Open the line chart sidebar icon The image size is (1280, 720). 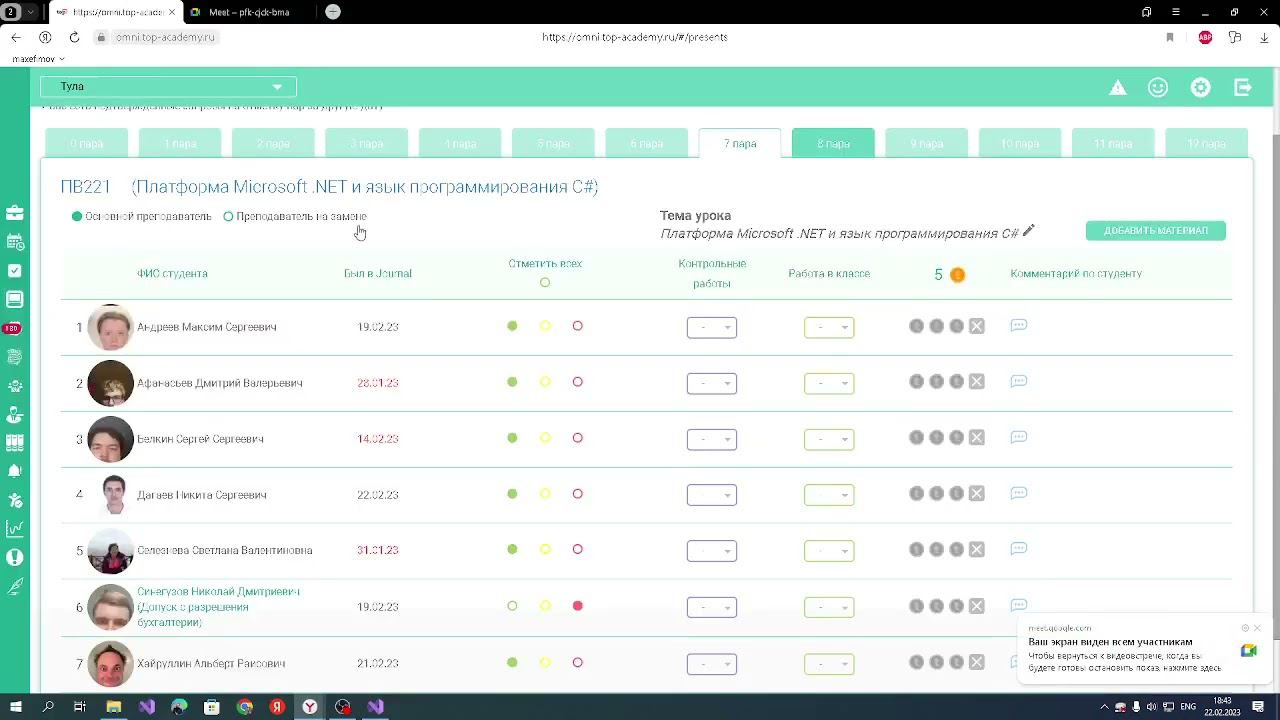pyautogui.click(x=15, y=529)
